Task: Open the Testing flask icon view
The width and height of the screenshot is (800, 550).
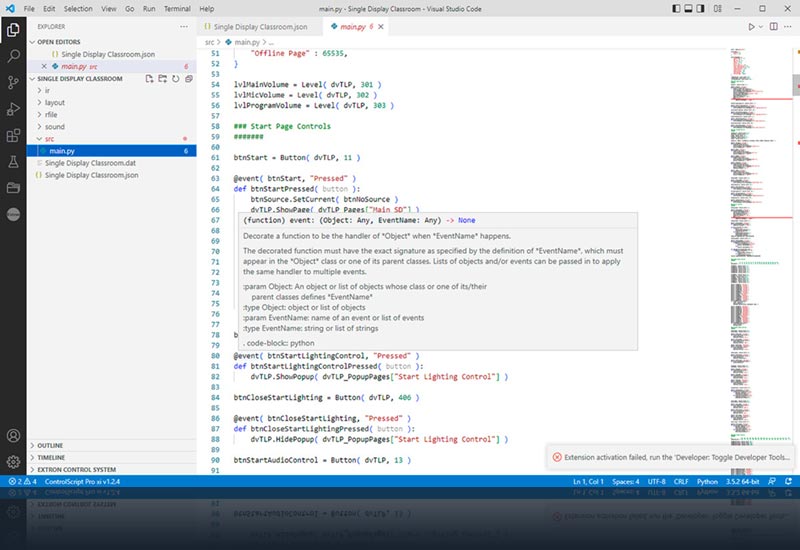Action: [x=13, y=161]
